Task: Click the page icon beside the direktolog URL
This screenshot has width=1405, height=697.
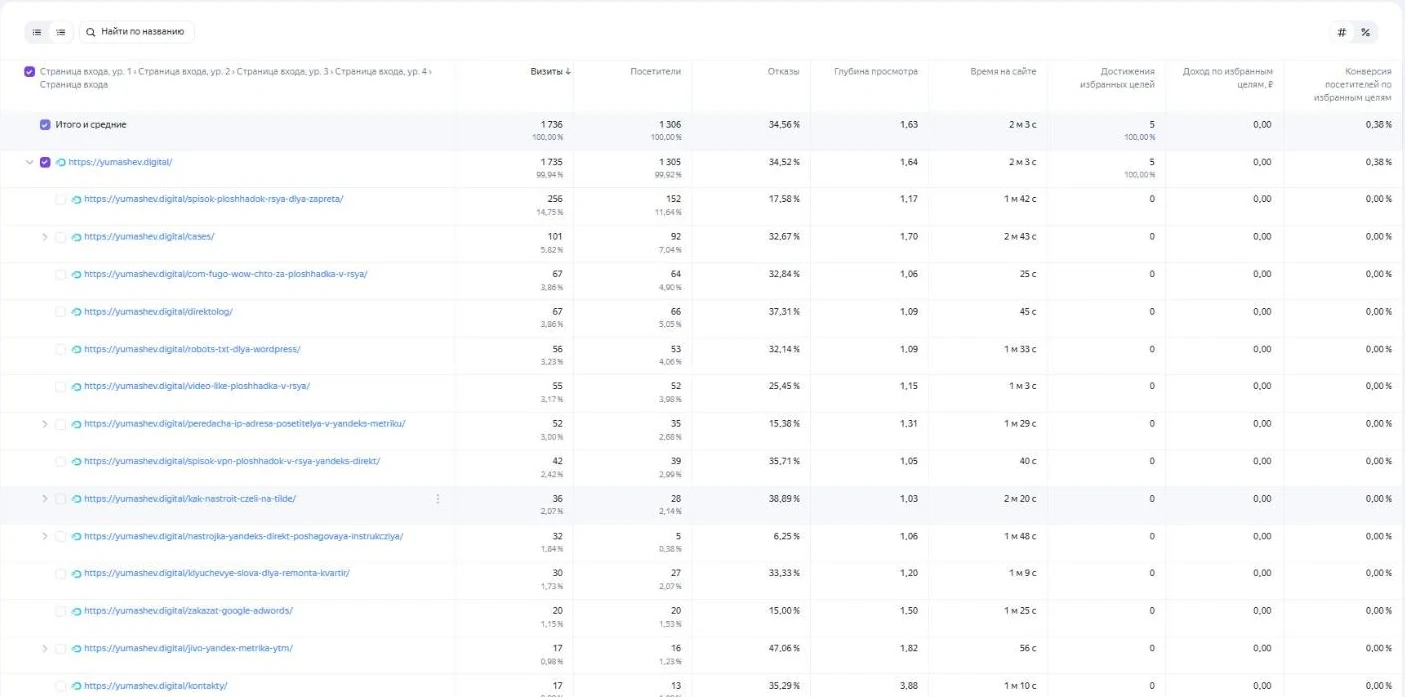Action: tap(77, 312)
